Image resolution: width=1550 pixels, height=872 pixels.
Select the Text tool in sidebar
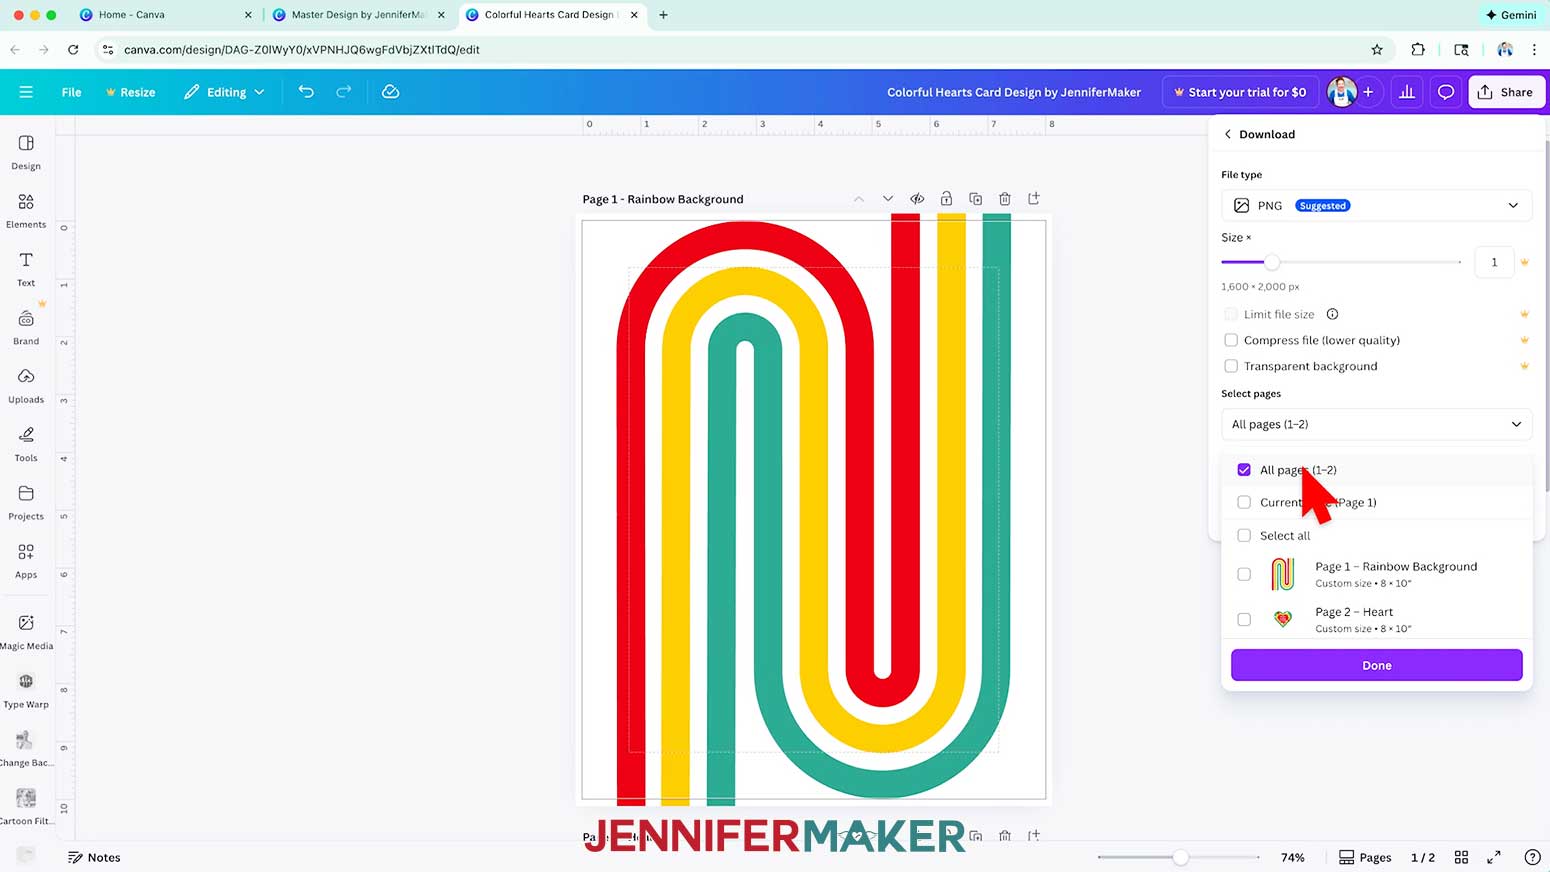[26, 269]
